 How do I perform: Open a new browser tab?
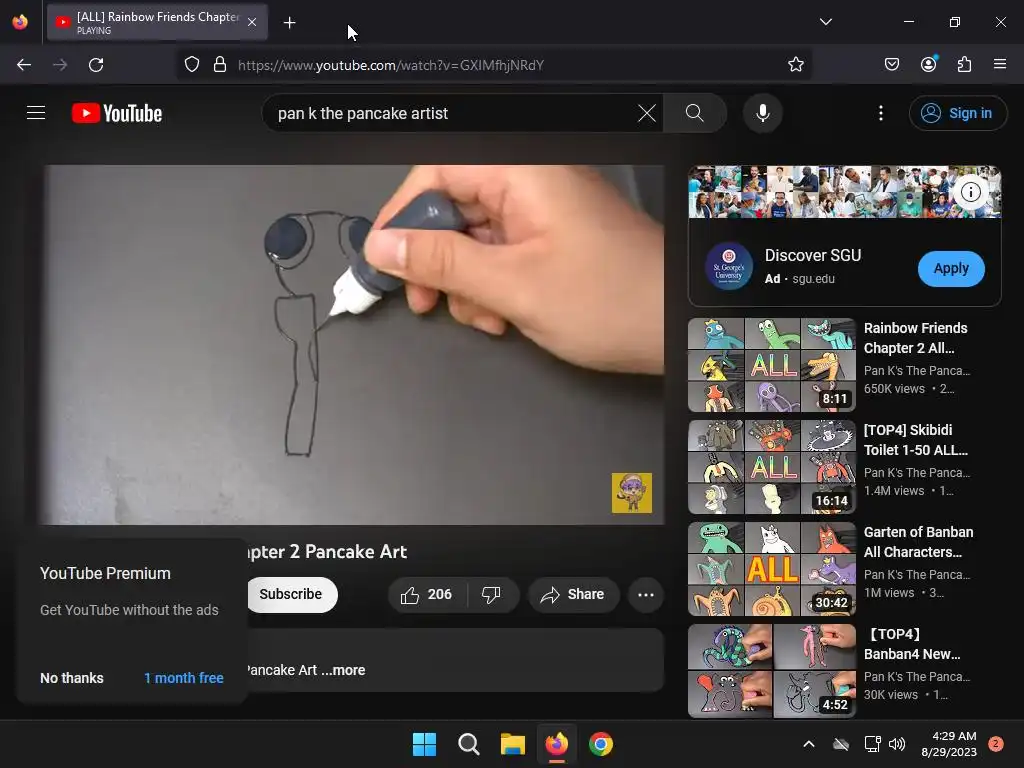click(289, 23)
